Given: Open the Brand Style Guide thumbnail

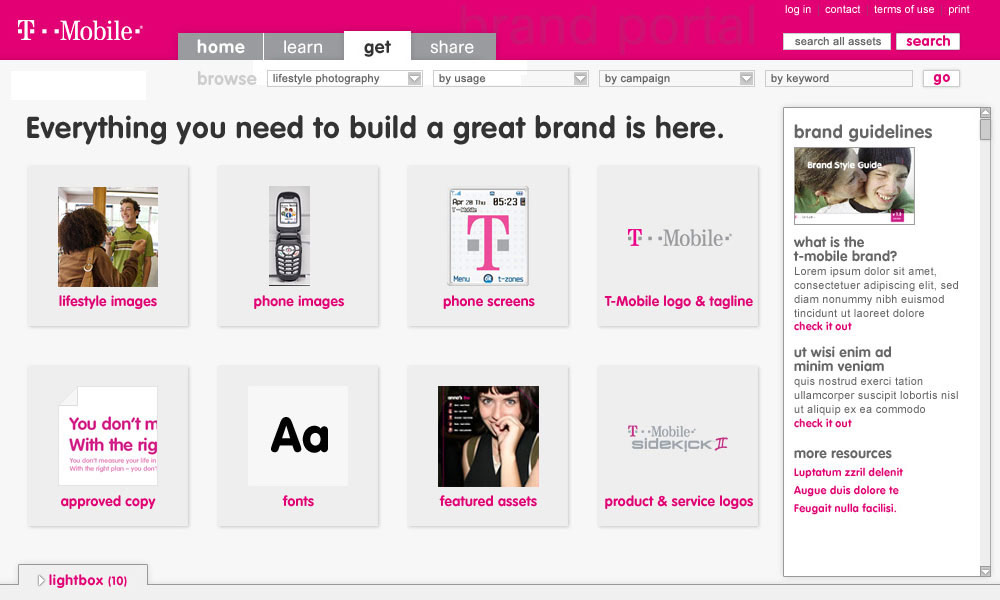Looking at the screenshot, I should click(854, 185).
